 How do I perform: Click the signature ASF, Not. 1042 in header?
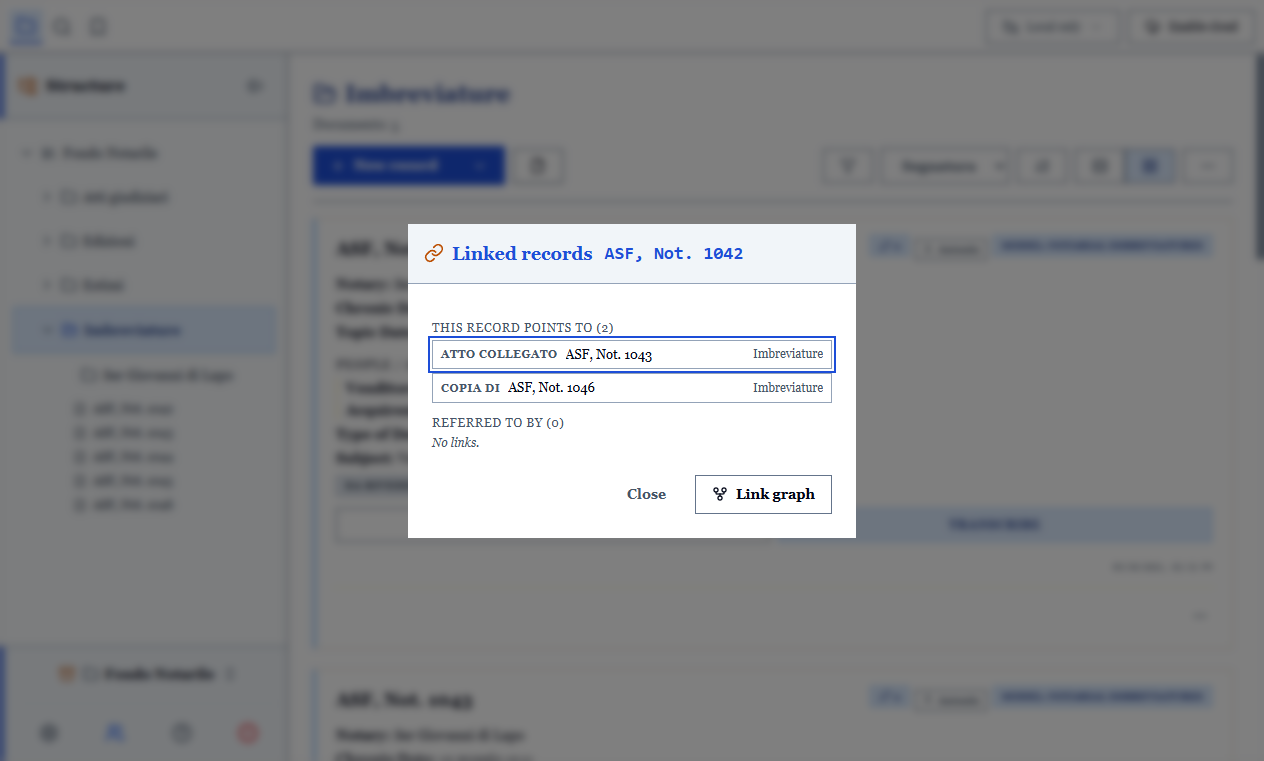[674, 254]
